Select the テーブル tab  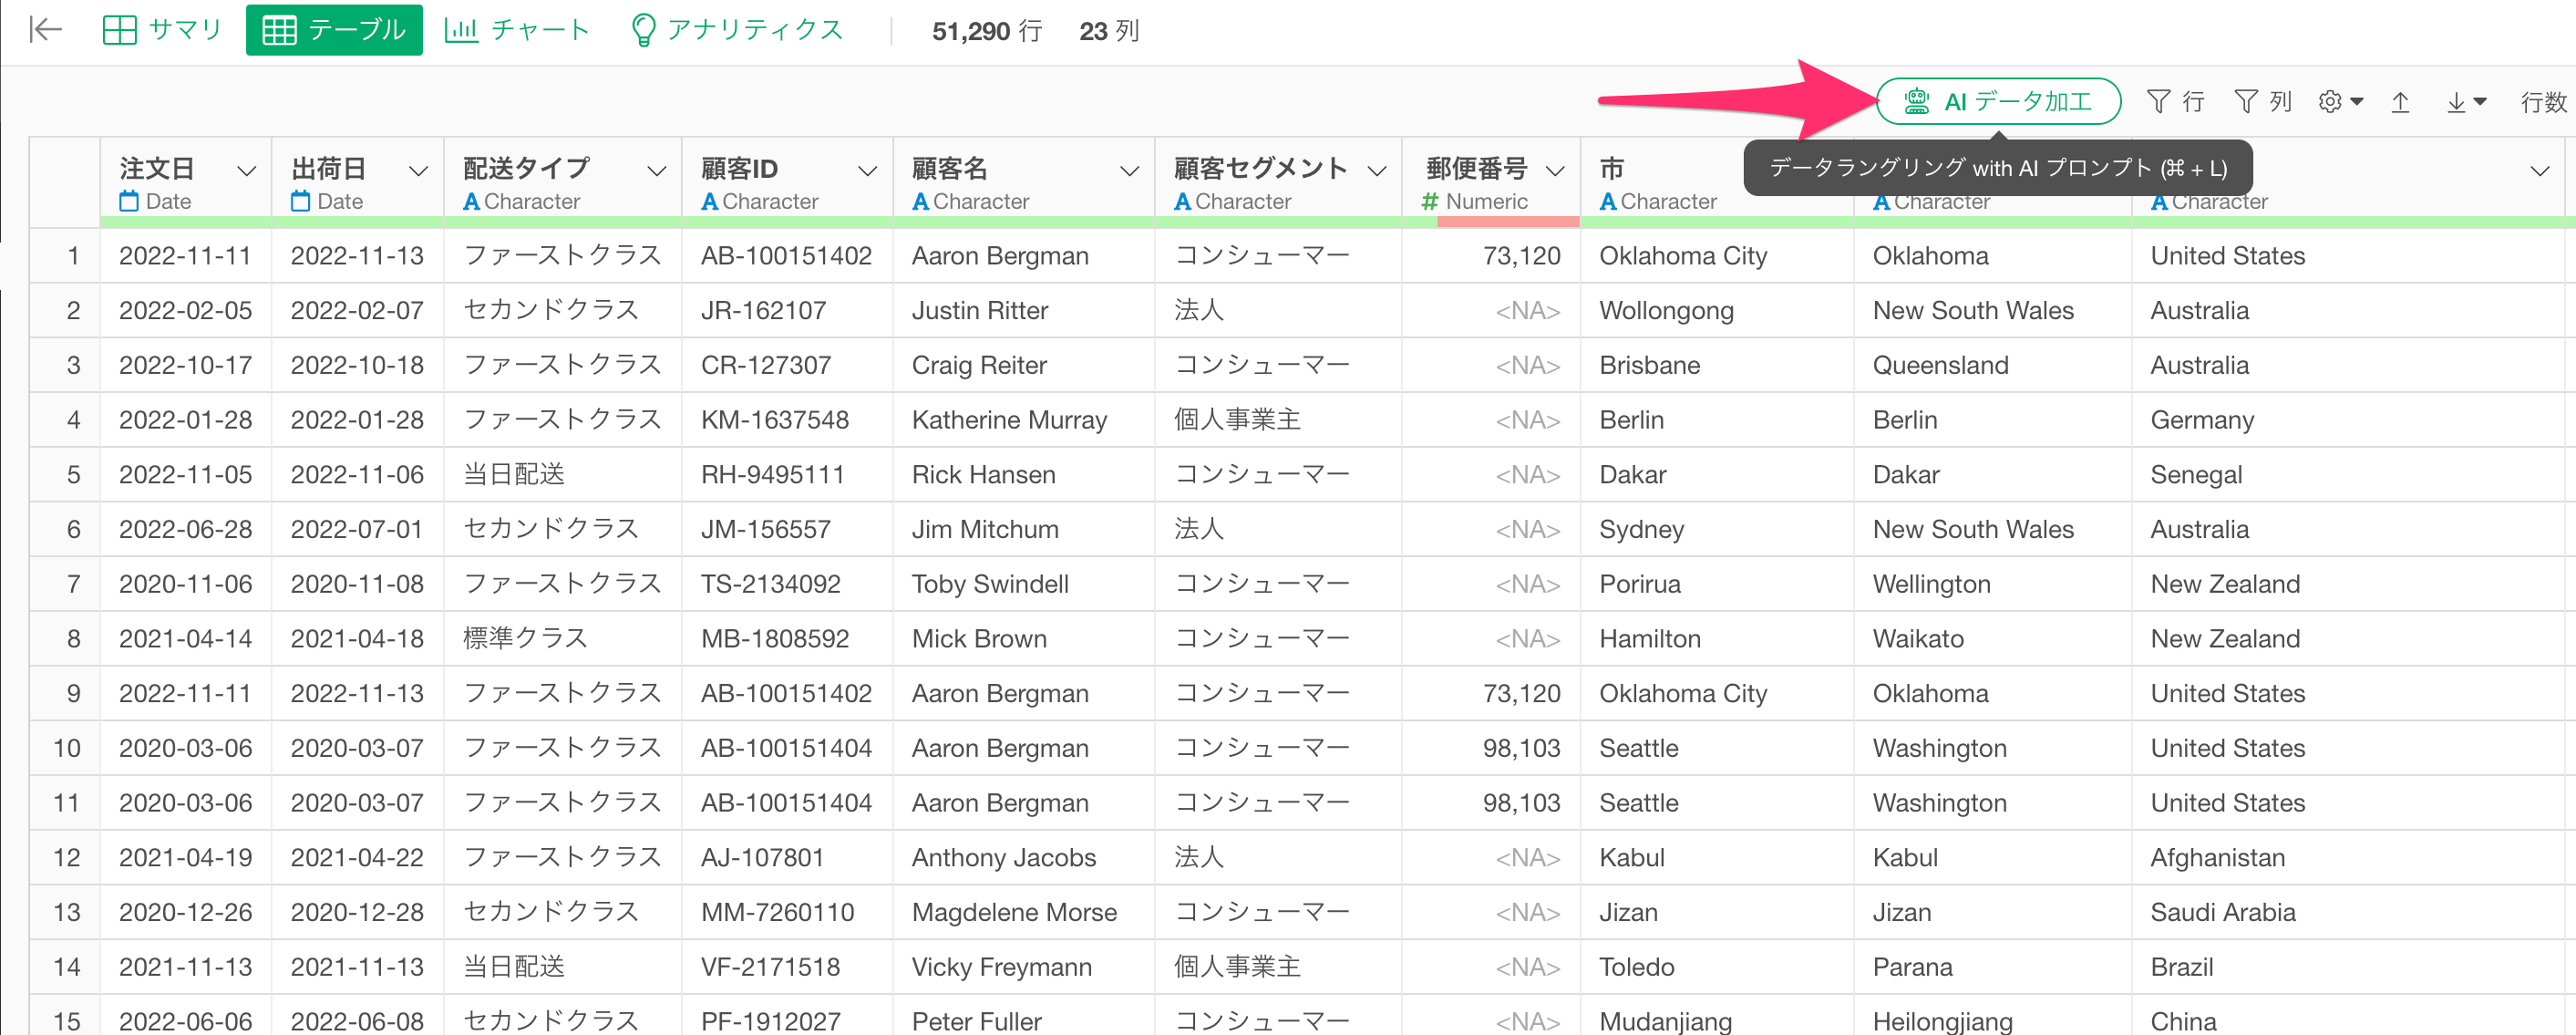(334, 30)
